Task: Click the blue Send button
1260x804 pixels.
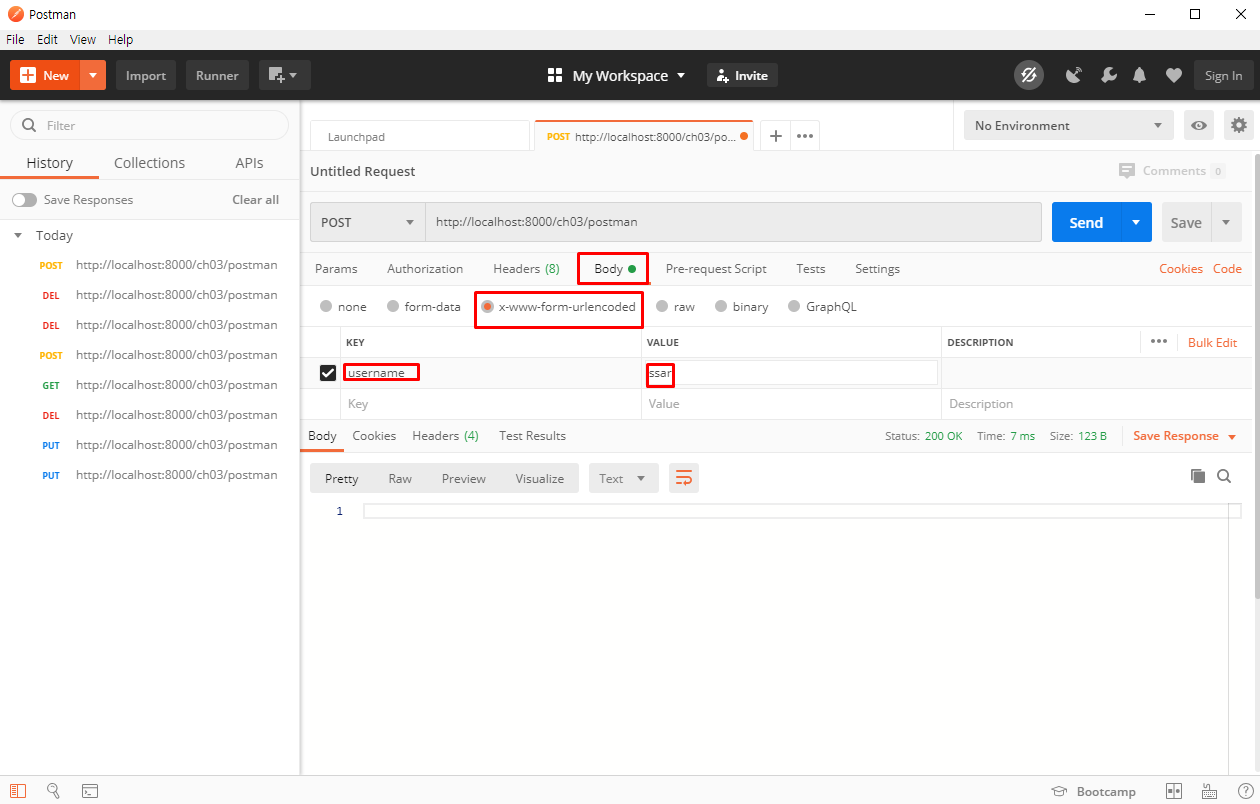Action: coord(1086,222)
